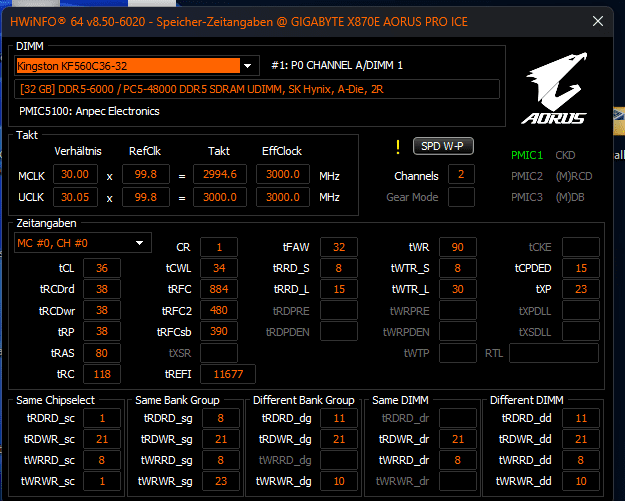The image size is (625, 501).
Task: Click the PMIC5100: Anpec Electronics text
Action: coord(89,111)
